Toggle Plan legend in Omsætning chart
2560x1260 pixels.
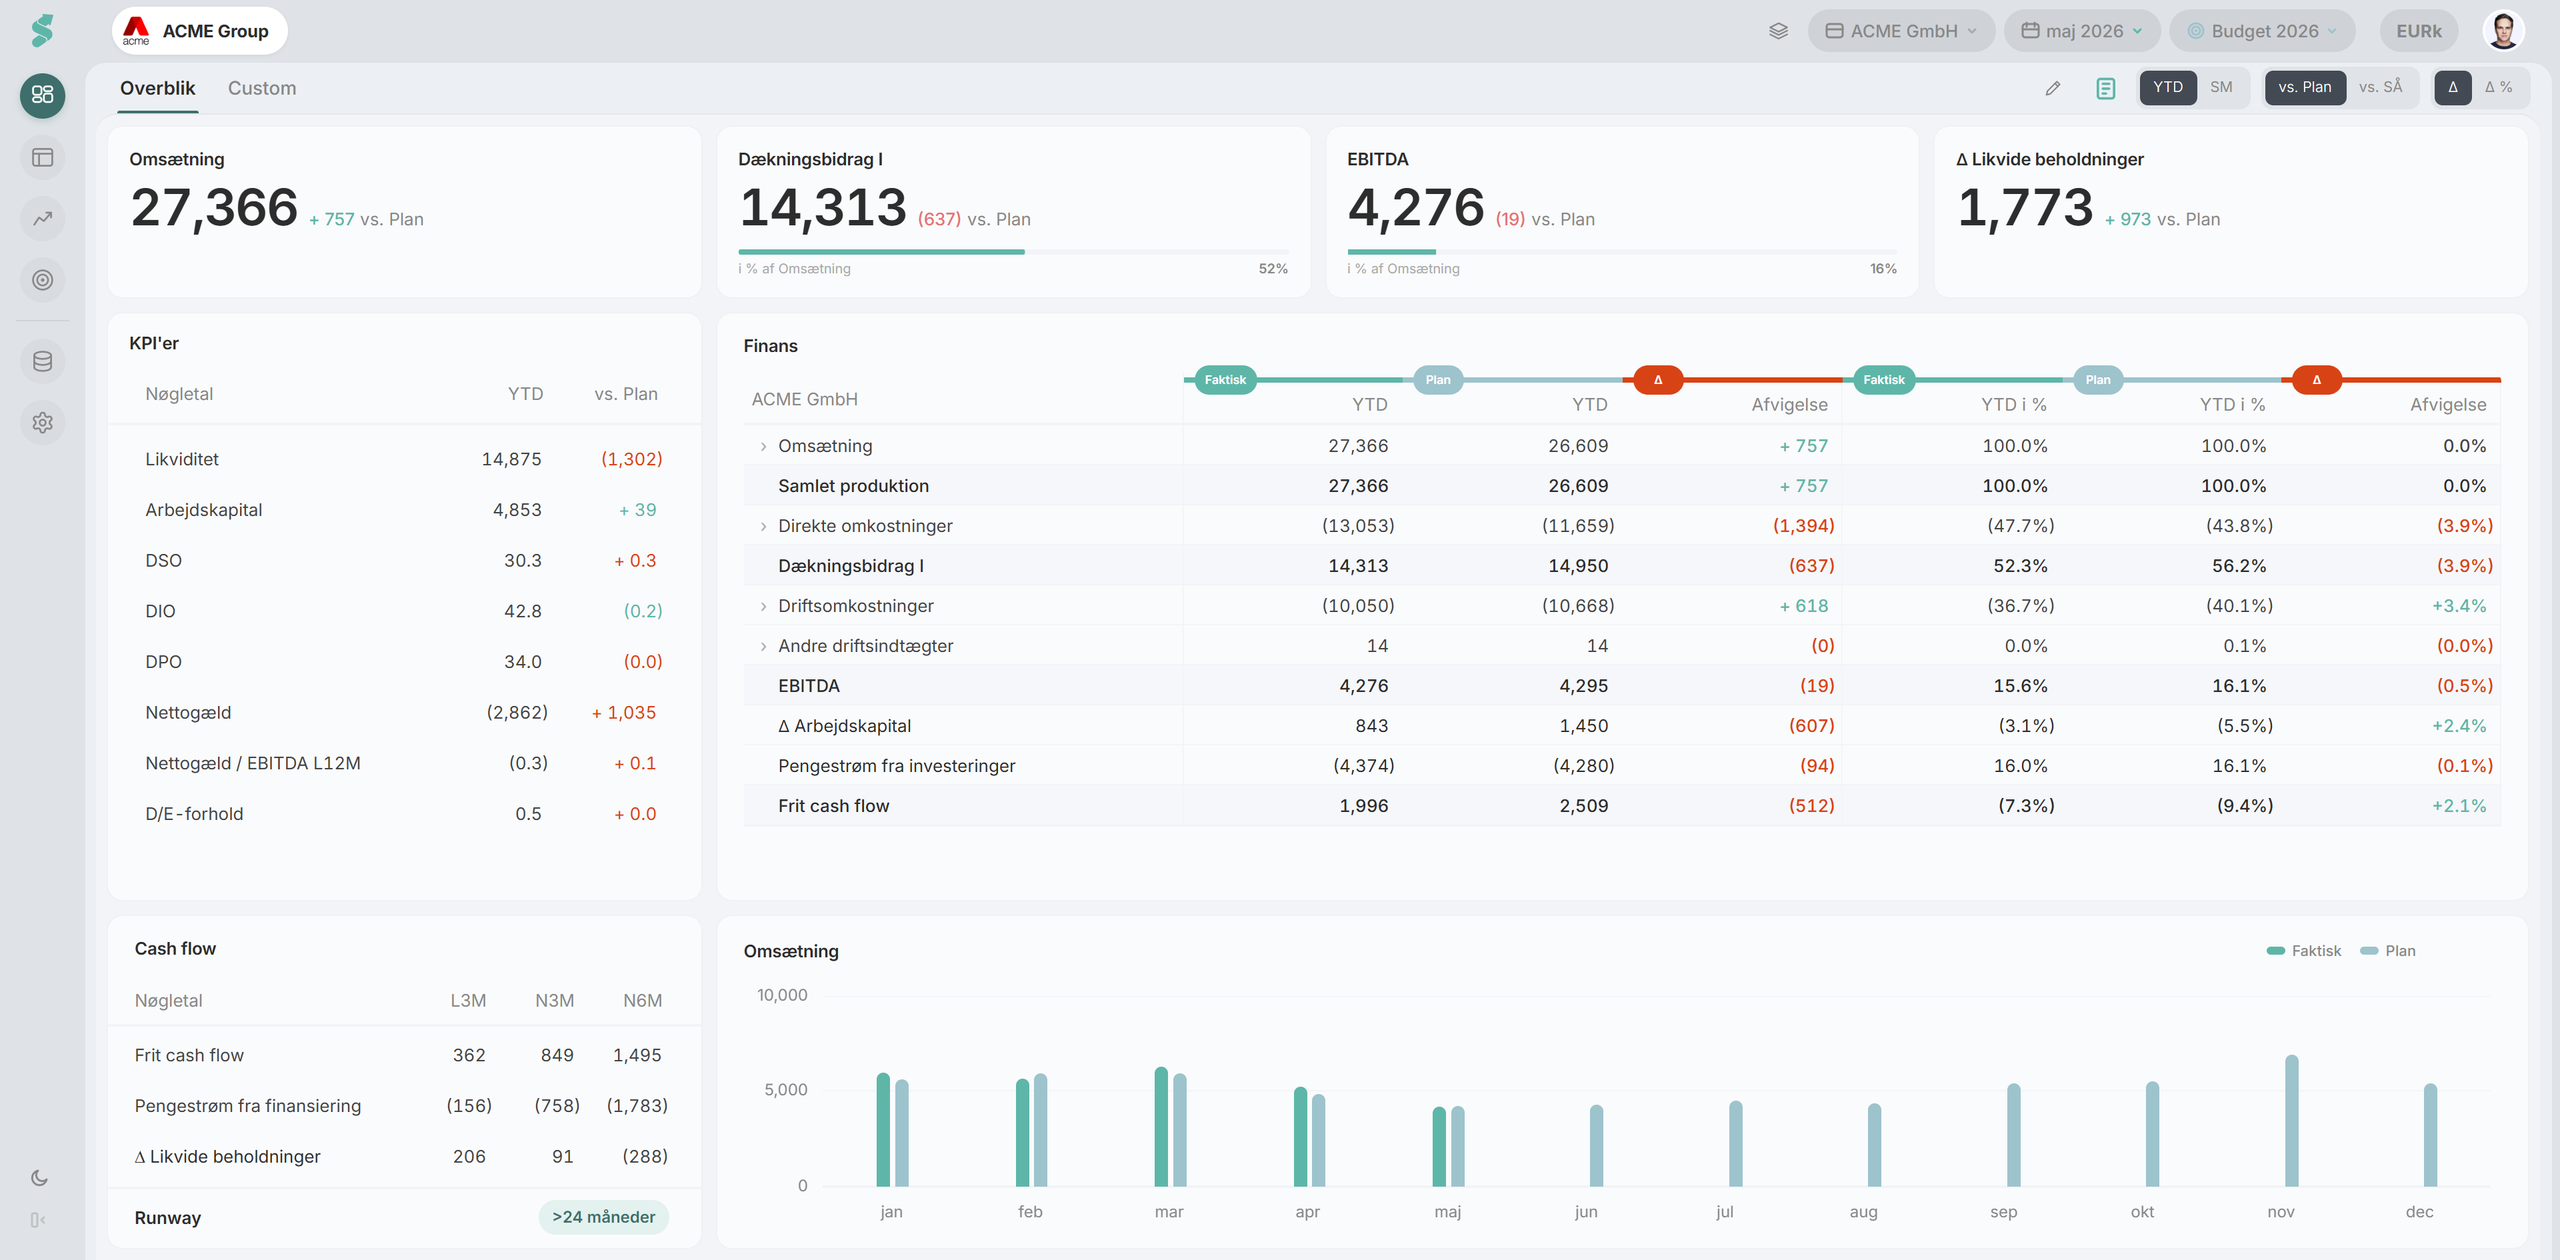[x=2388, y=951]
